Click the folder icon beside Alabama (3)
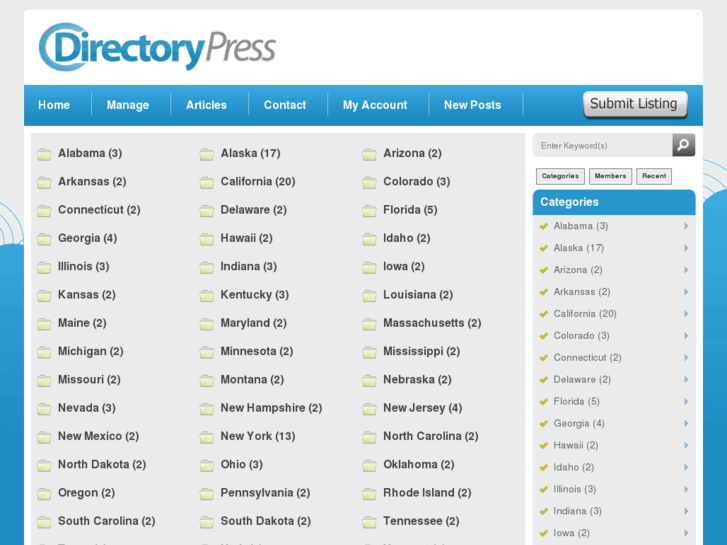The image size is (727, 545). tap(44, 154)
